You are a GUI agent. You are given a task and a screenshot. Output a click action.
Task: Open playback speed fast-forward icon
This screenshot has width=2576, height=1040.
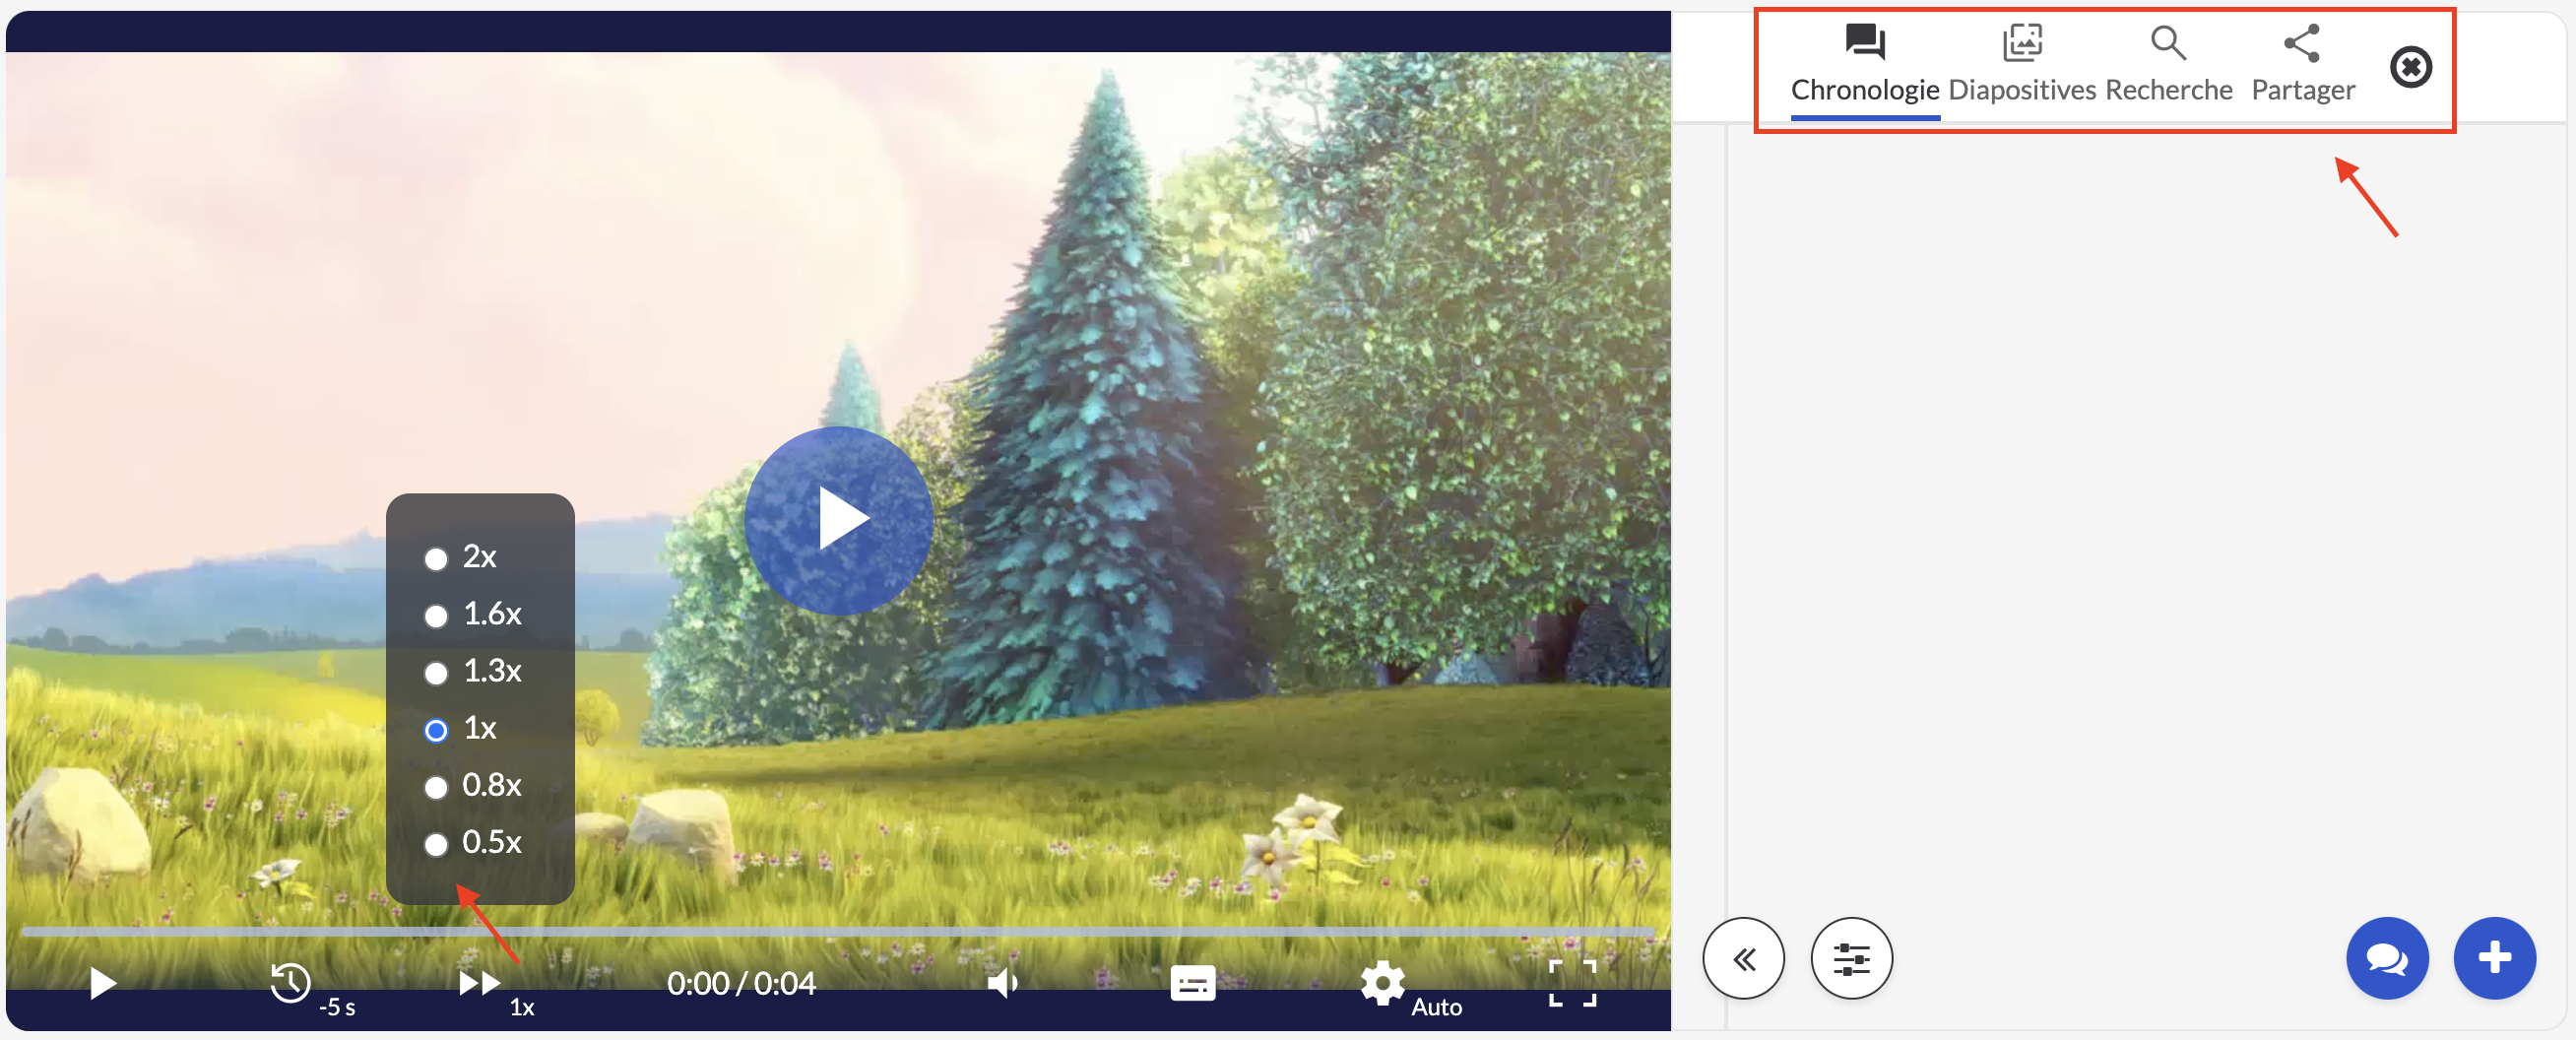point(479,983)
